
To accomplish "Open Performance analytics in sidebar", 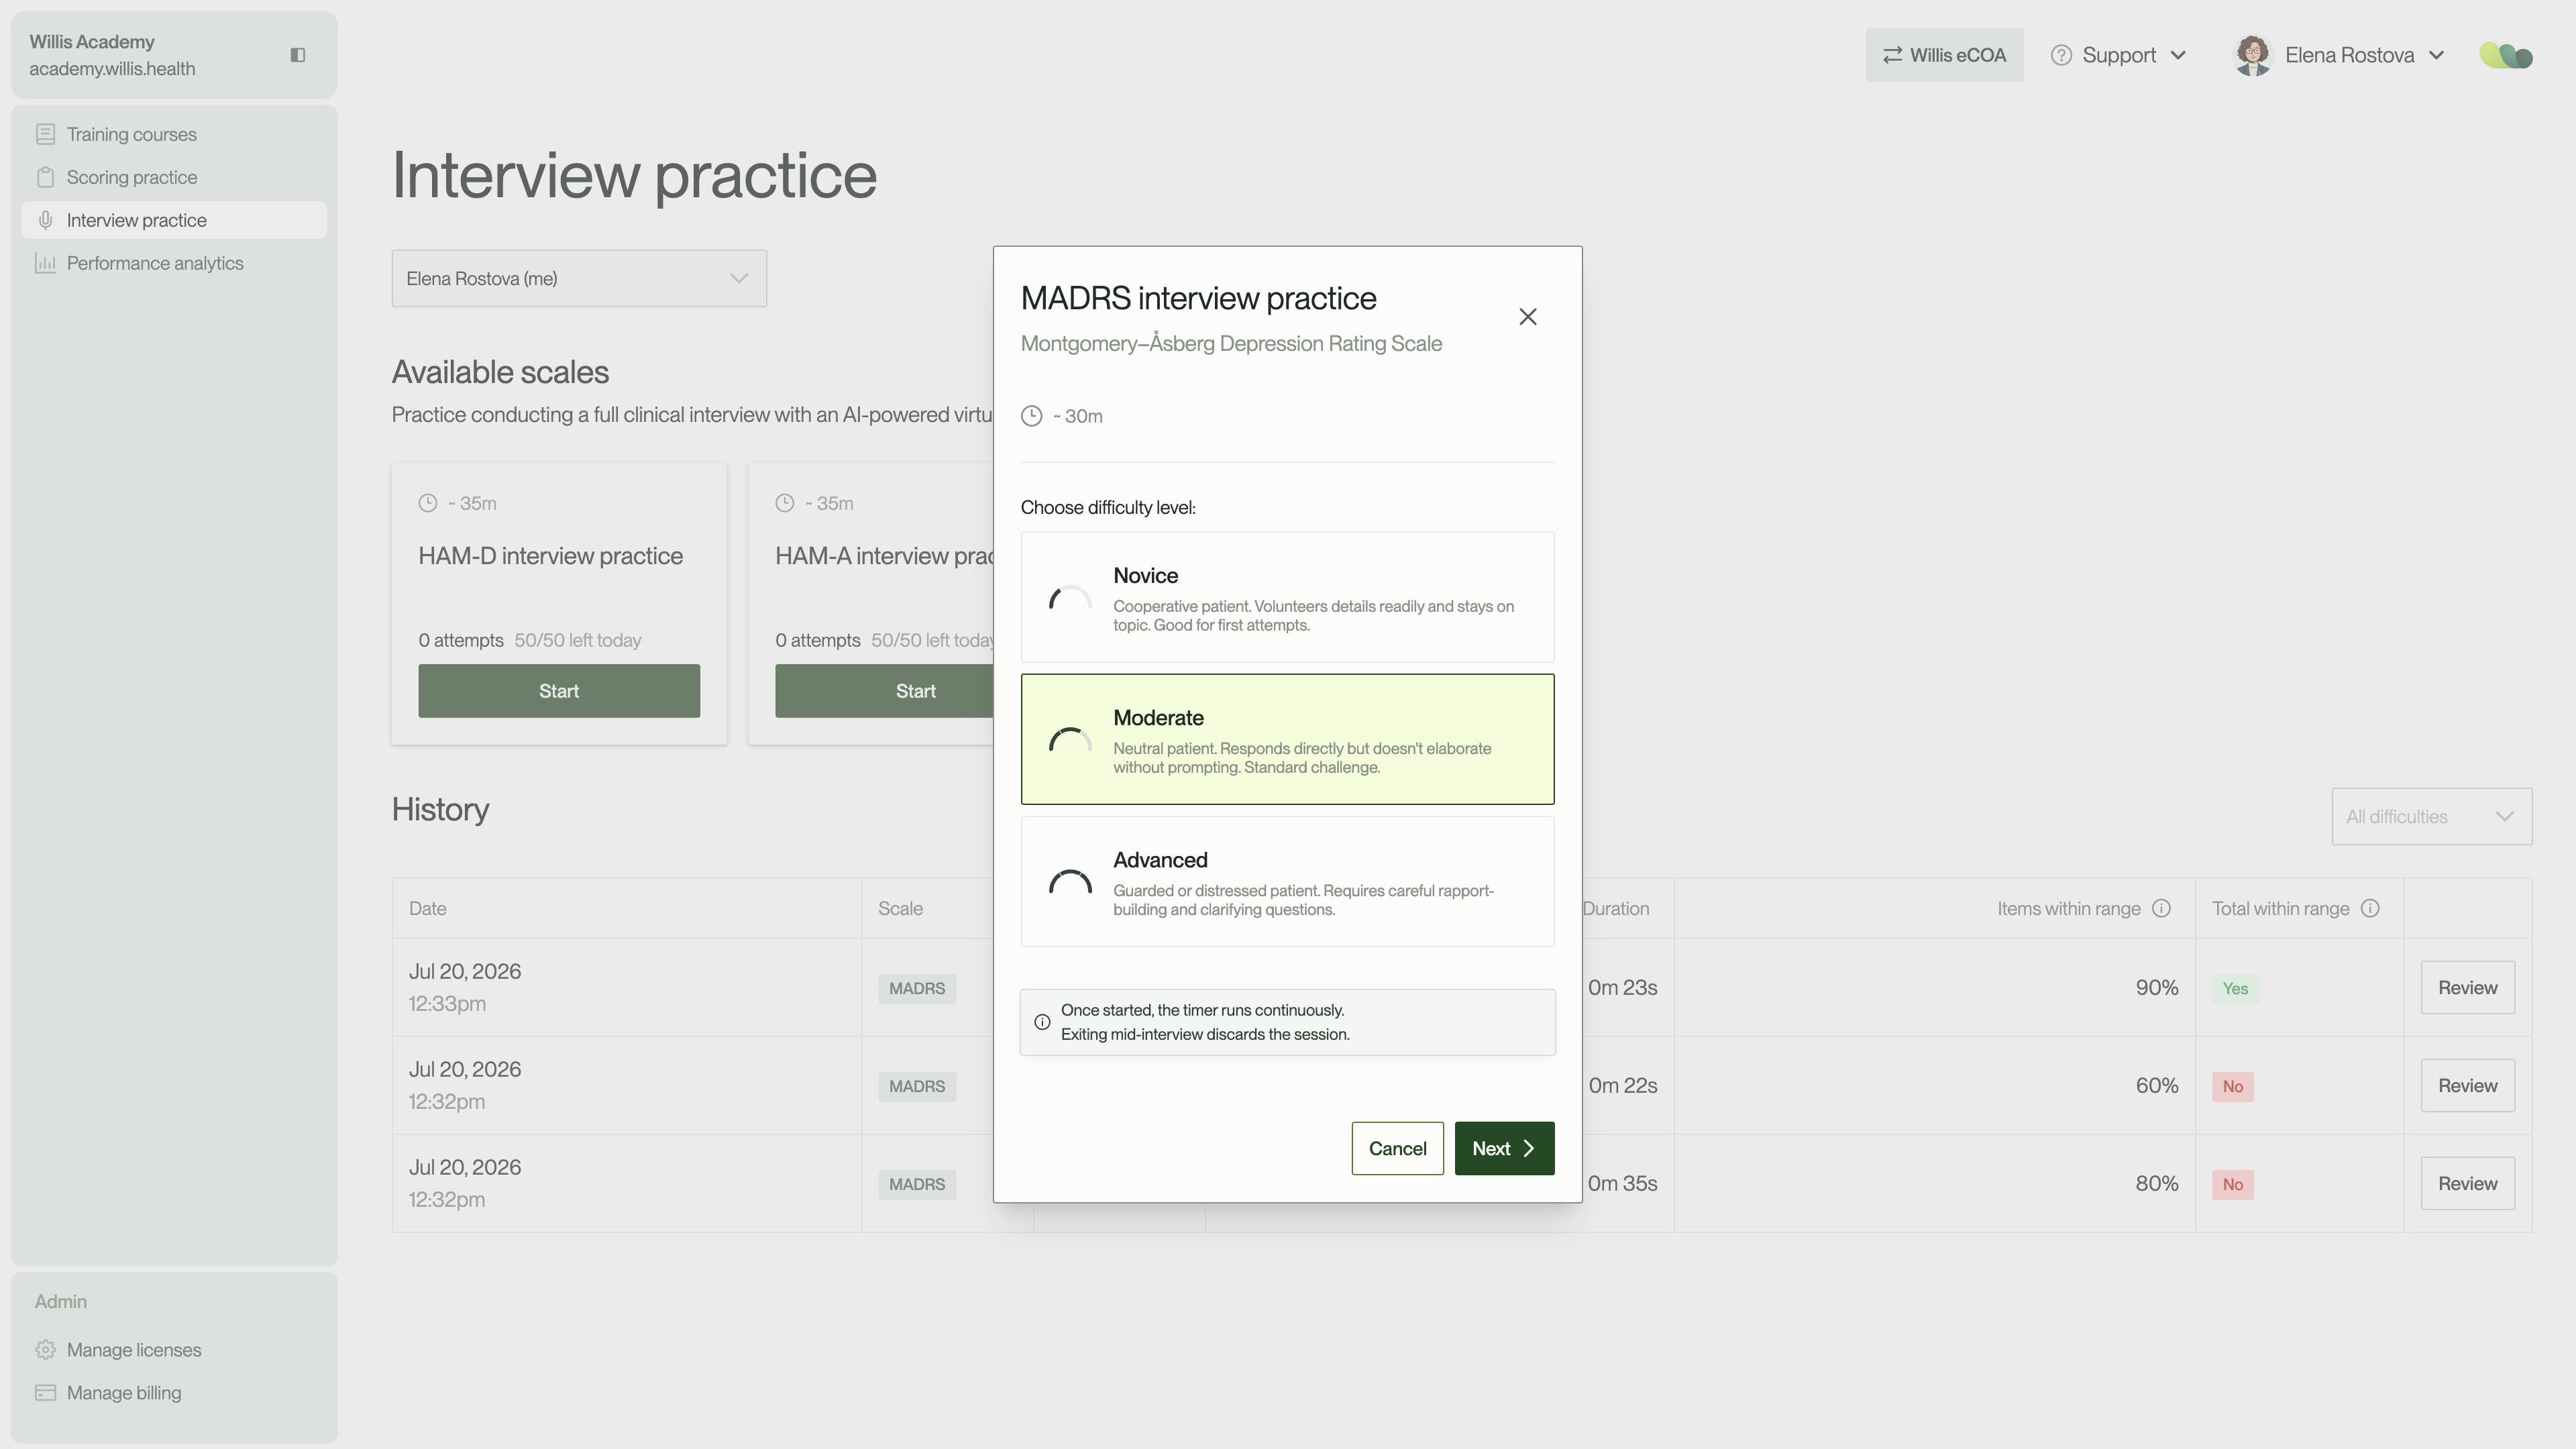I will [174, 263].
